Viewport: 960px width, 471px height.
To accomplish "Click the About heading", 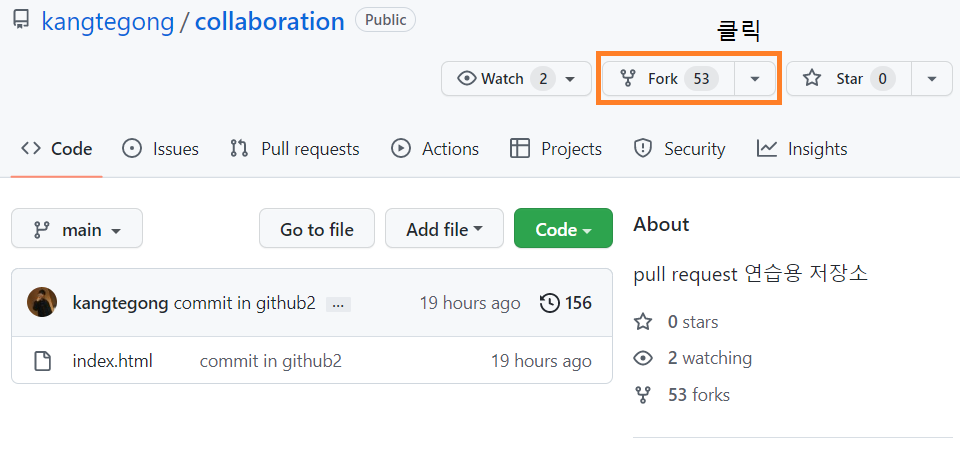I will tap(661, 224).
